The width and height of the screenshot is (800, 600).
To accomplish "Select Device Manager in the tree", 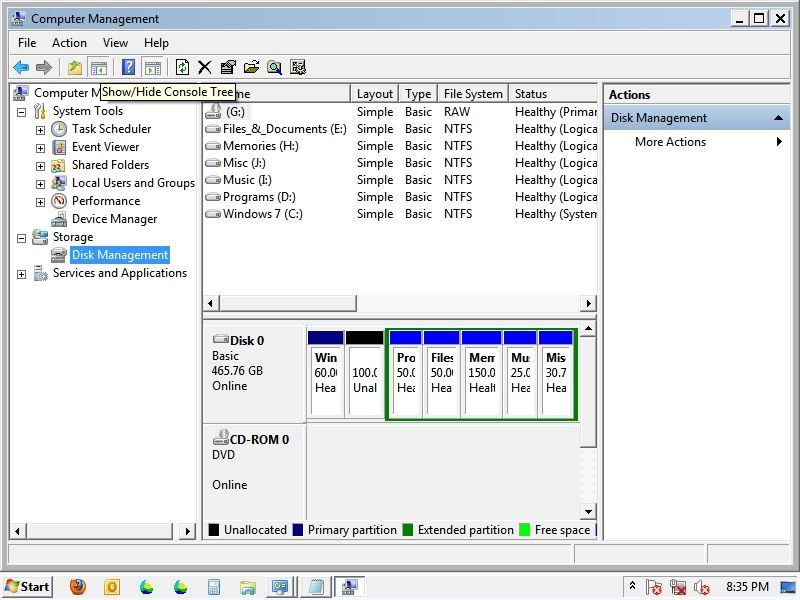I will pos(114,219).
